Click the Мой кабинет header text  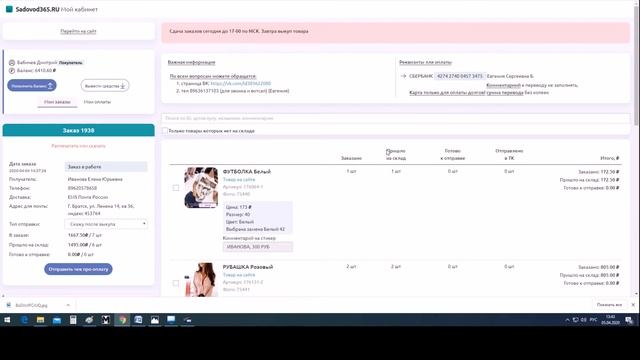tap(79, 9)
